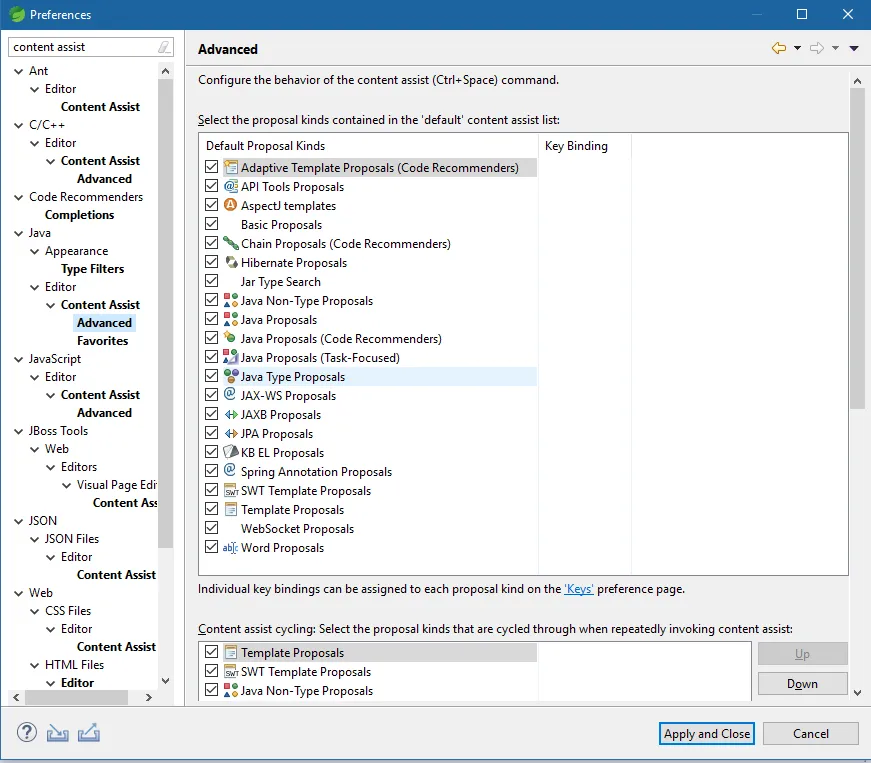This screenshot has height=763, width=871.
Task: Select Favorites under Java Content Assist
Action: click(102, 340)
